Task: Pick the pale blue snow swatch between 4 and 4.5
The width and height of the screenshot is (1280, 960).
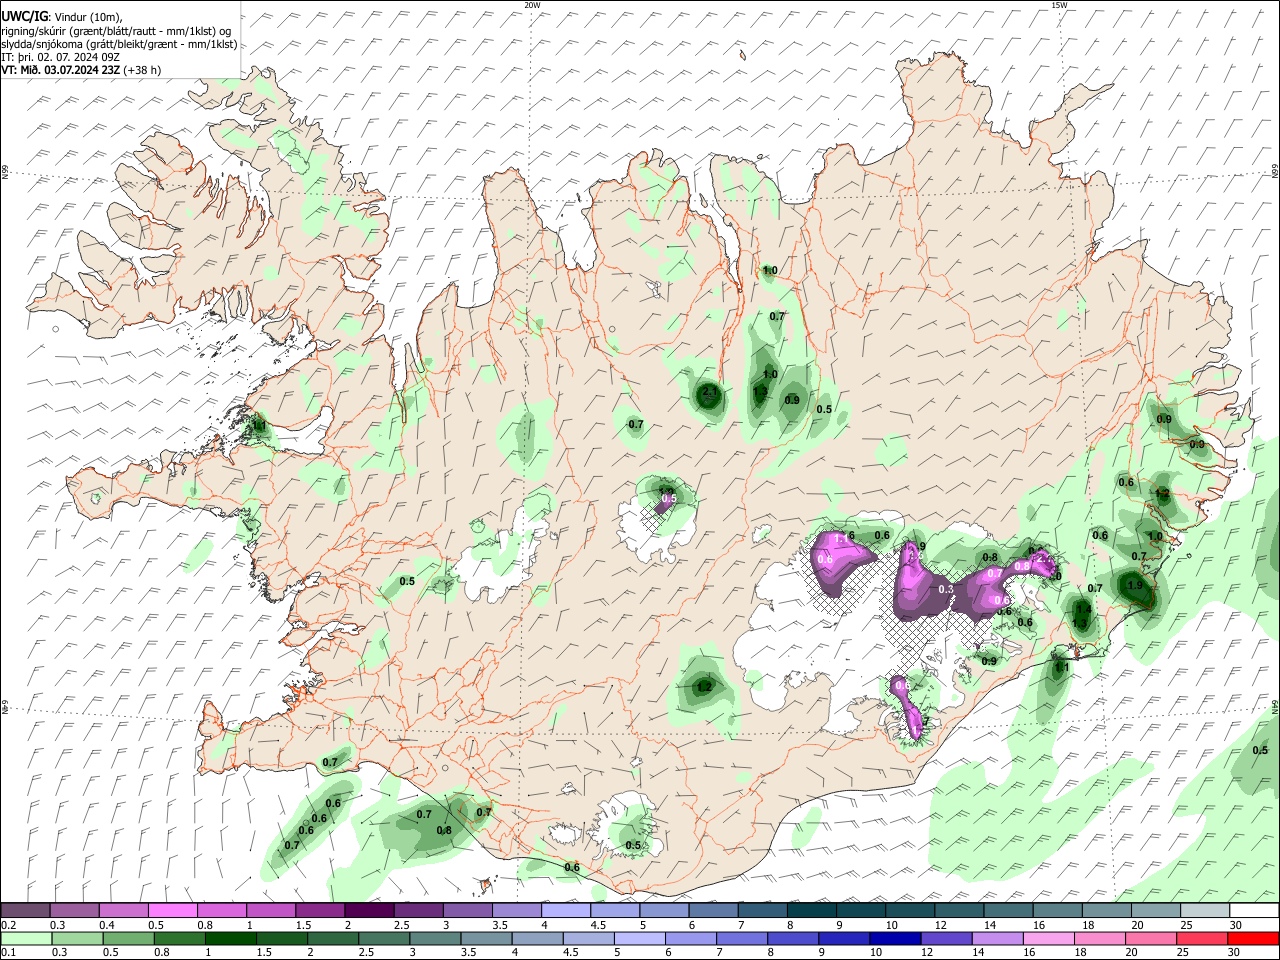Action: [566, 911]
